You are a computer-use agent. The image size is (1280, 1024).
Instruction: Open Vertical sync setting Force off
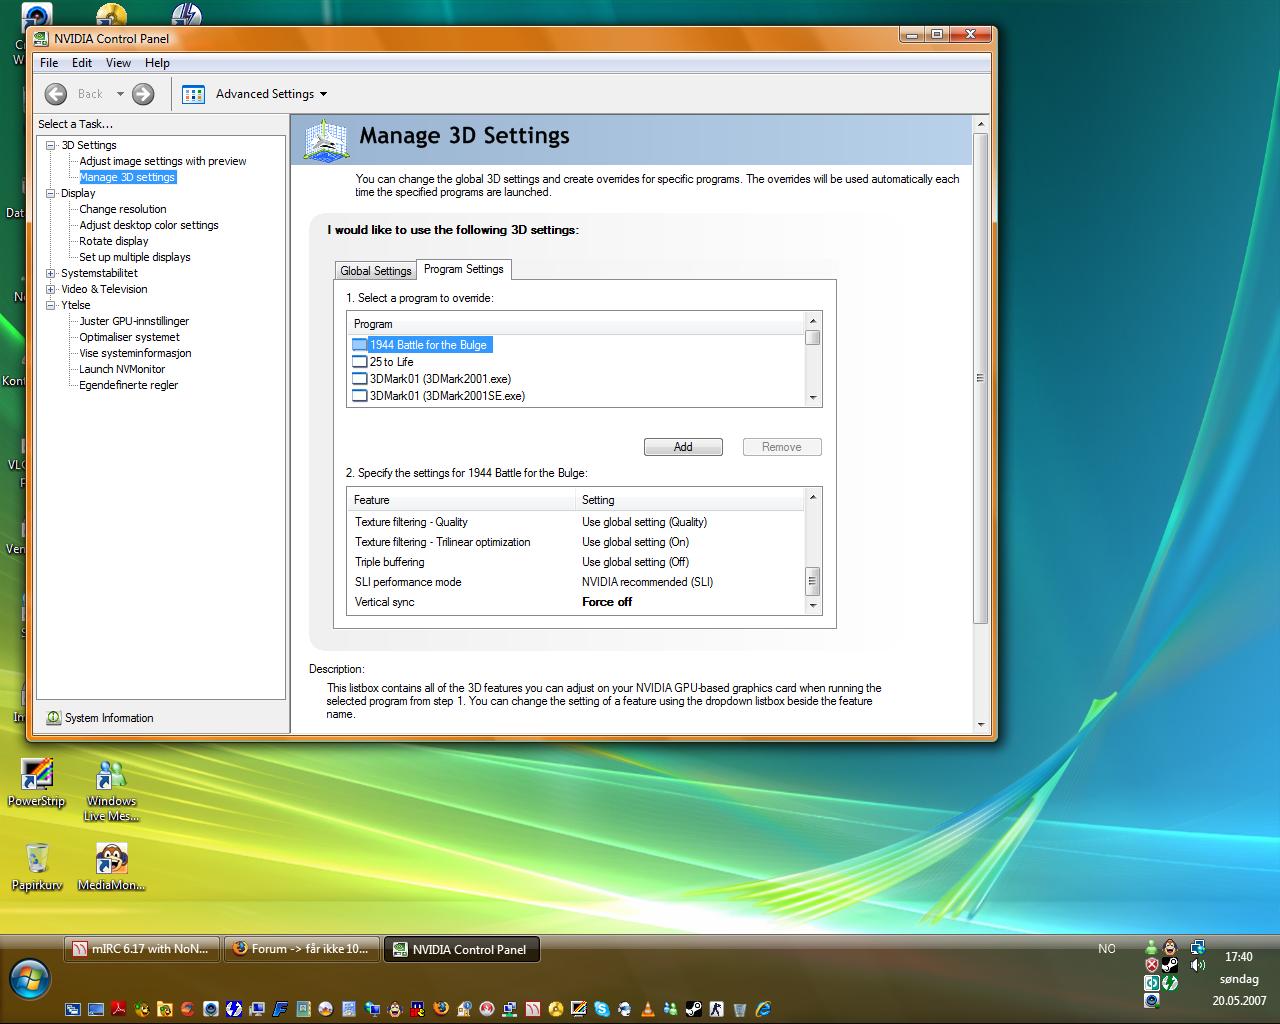click(x=607, y=602)
